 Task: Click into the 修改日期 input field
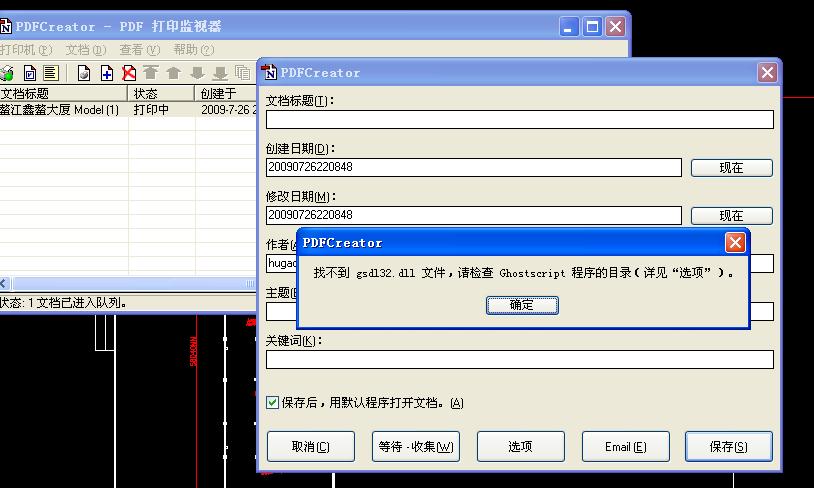473,215
